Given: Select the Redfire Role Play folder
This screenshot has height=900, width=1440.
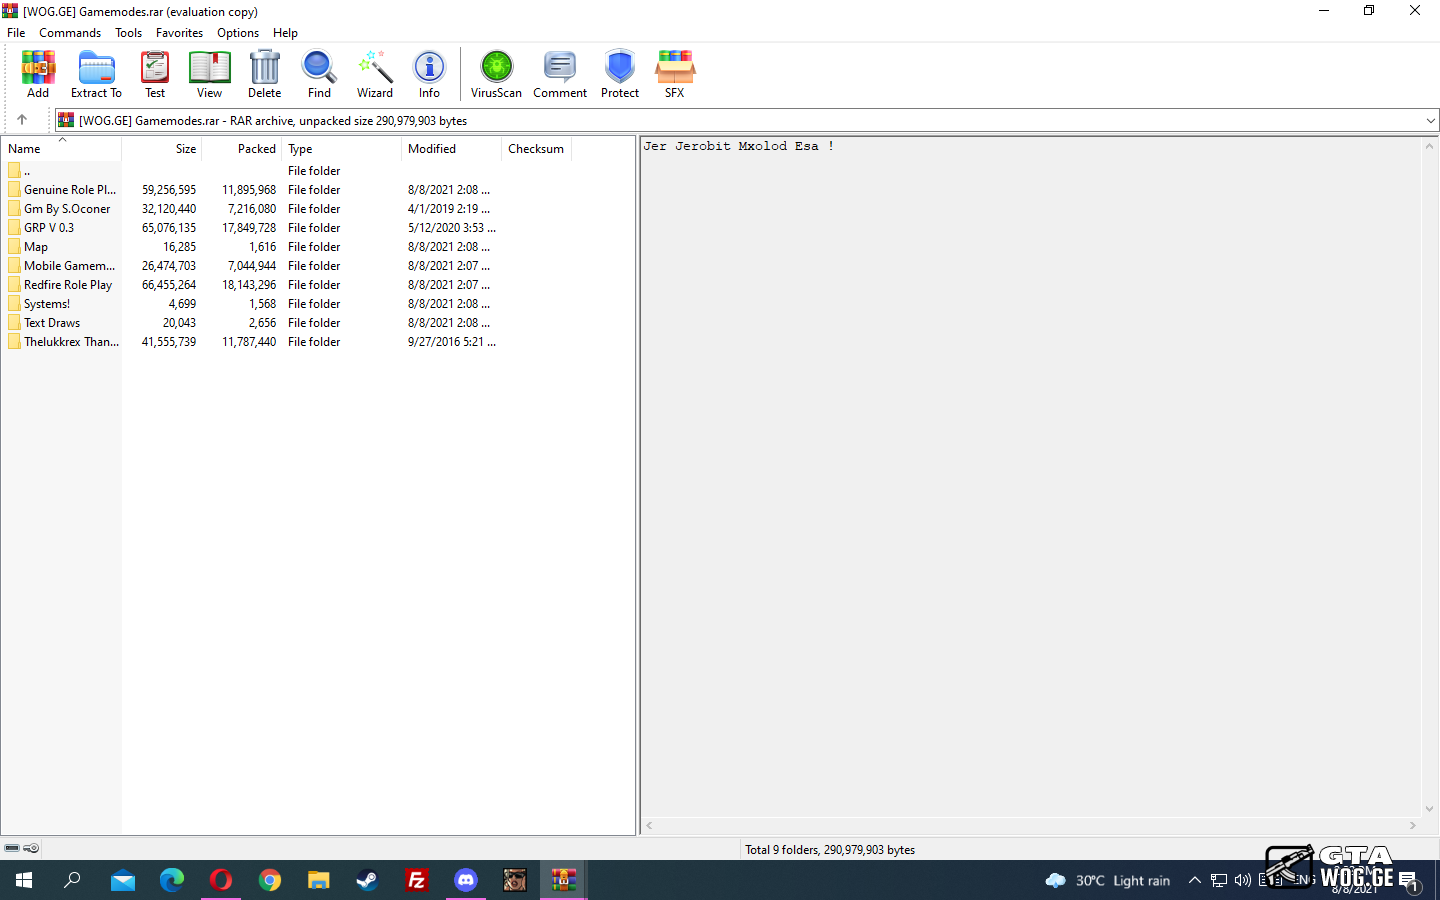Looking at the screenshot, I should 68,285.
